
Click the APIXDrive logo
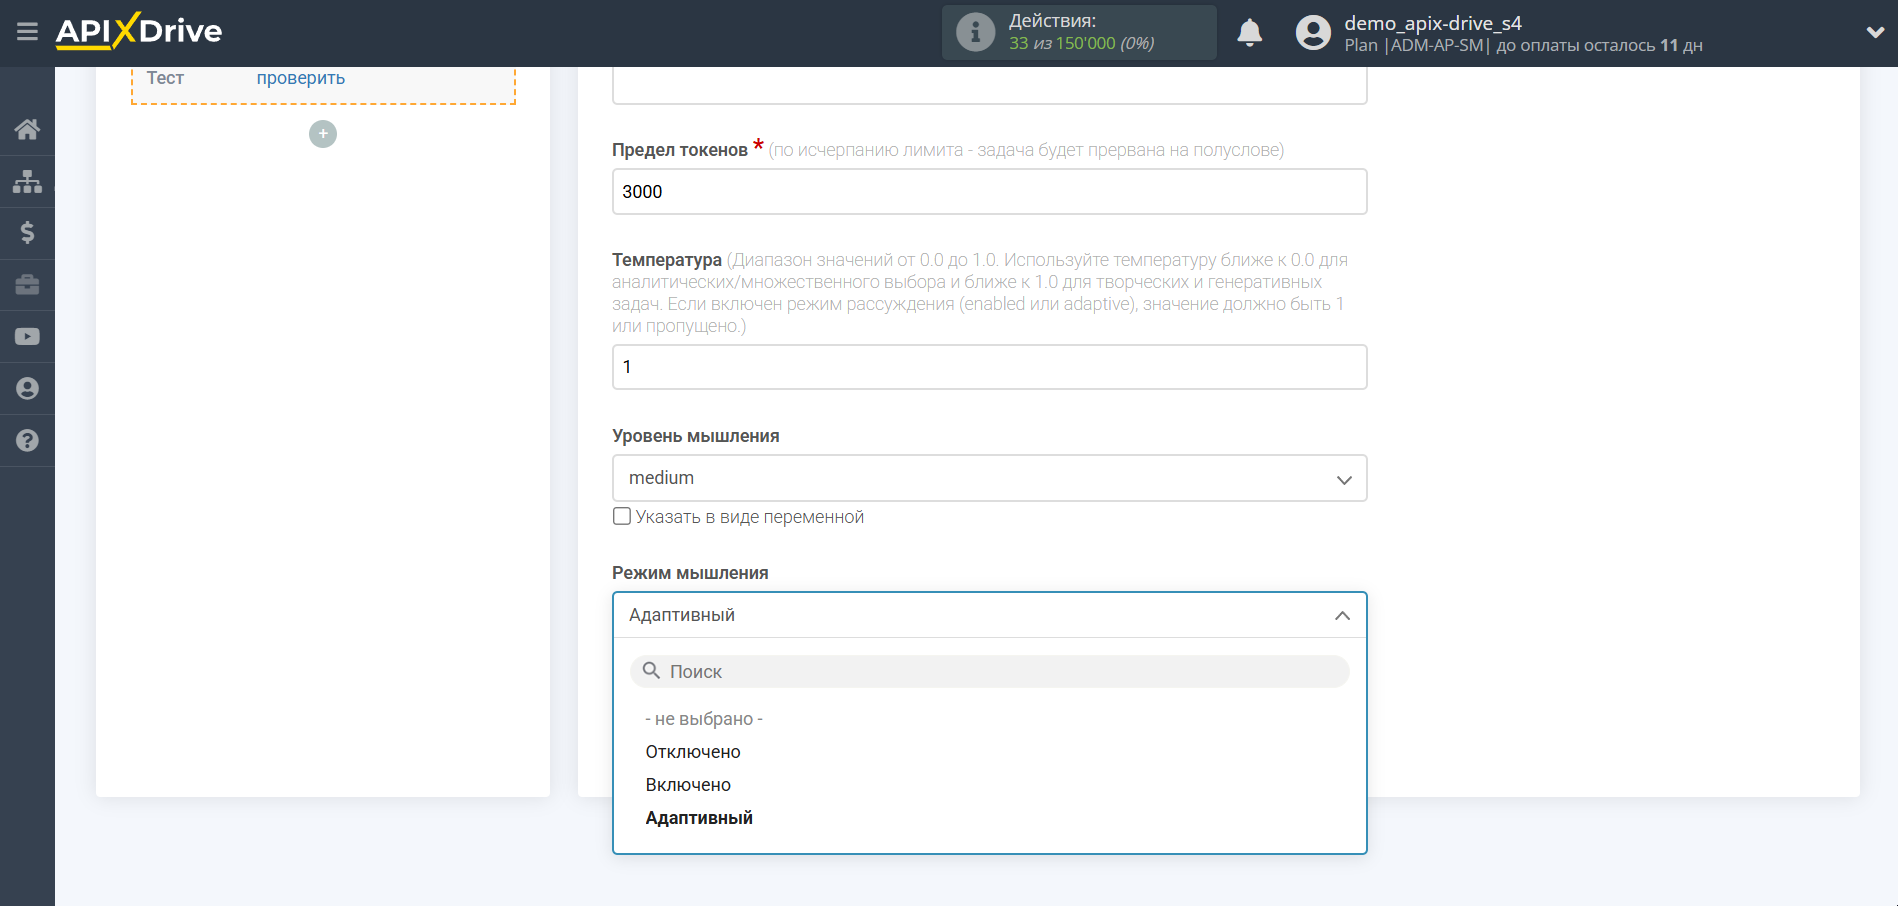click(x=139, y=32)
